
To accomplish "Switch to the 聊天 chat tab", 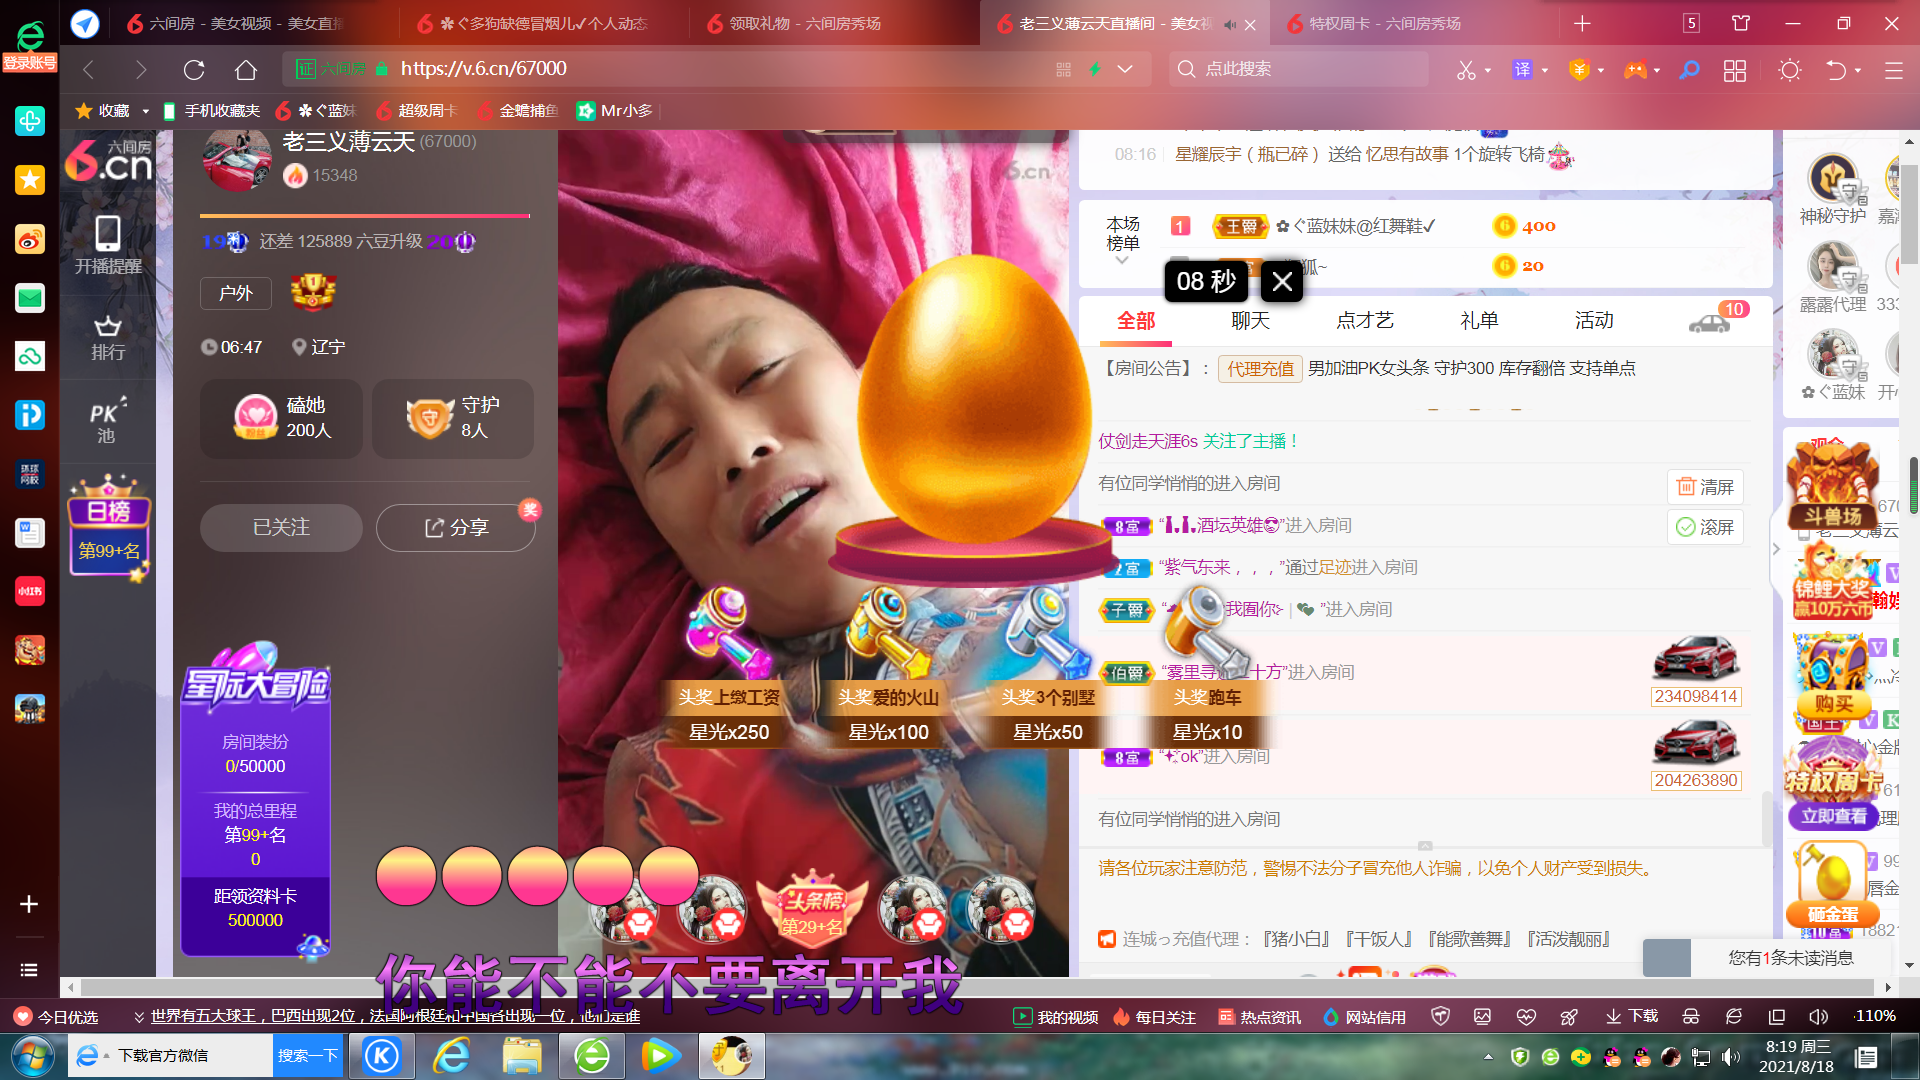I will 1250,320.
